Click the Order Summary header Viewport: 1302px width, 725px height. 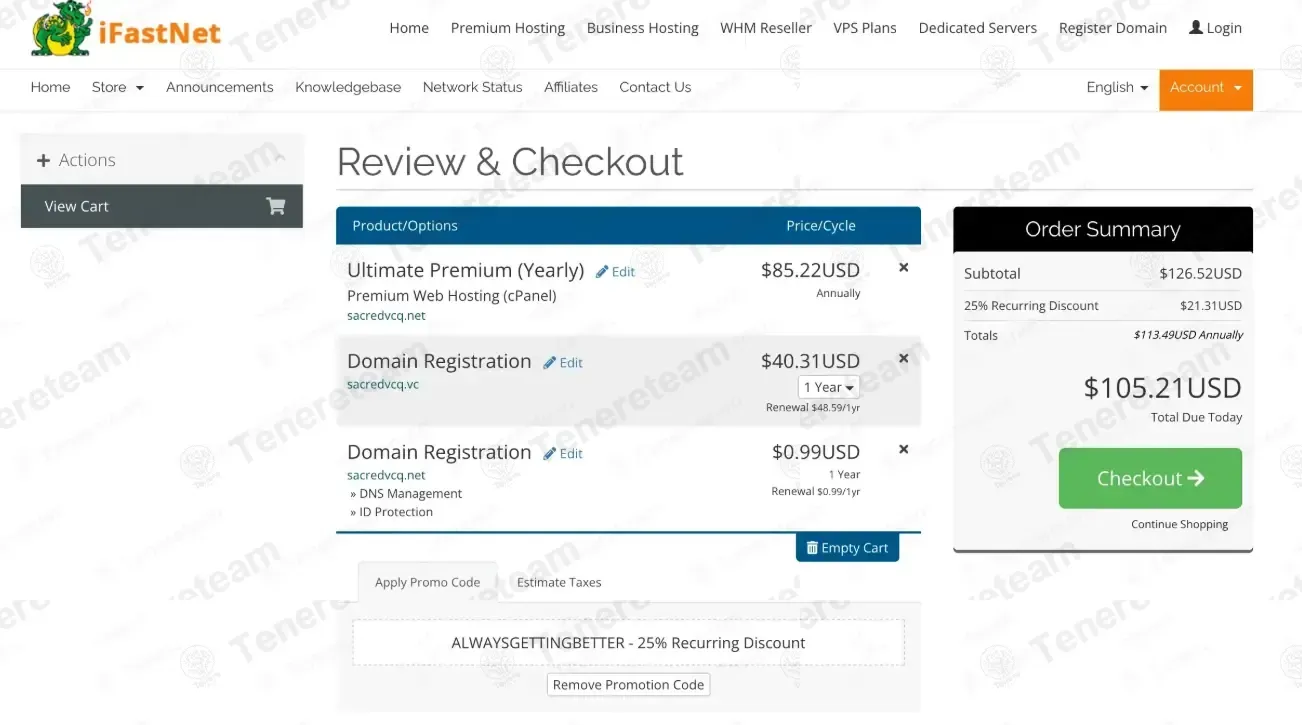pos(1103,229)
